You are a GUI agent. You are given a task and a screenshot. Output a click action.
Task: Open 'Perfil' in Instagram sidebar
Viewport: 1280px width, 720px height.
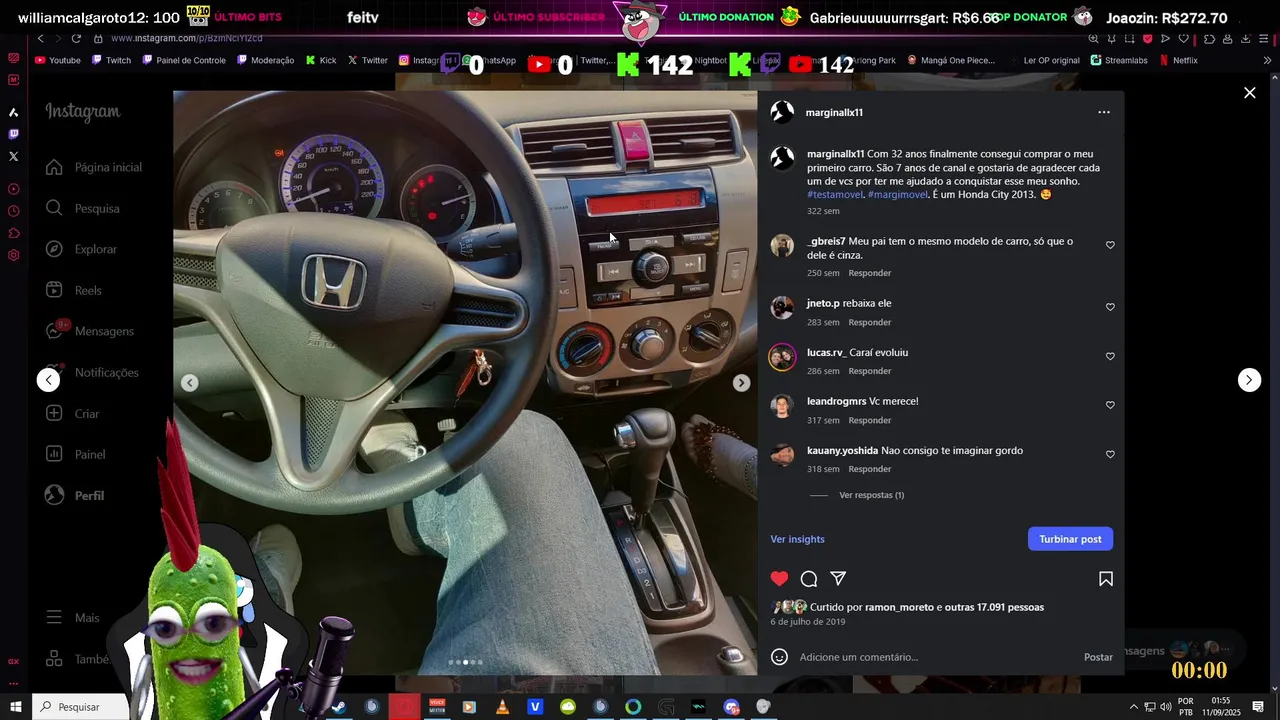click(x=75, y=495)
